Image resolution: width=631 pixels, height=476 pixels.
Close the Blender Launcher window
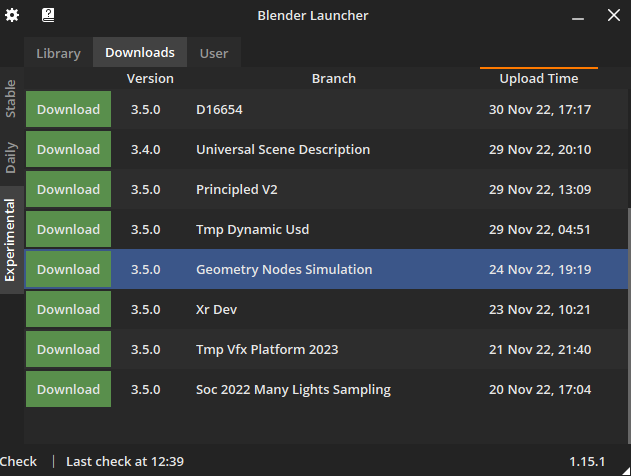click(x=614, y=15)
